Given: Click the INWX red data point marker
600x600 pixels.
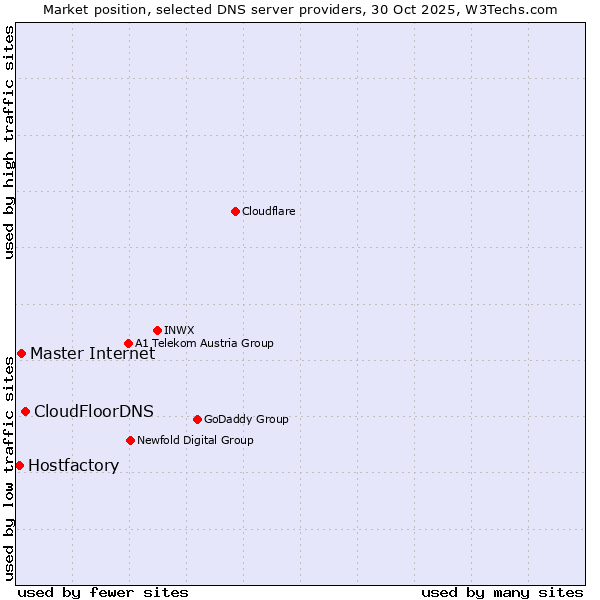Looking at the screenshot, I should [157, 330].
